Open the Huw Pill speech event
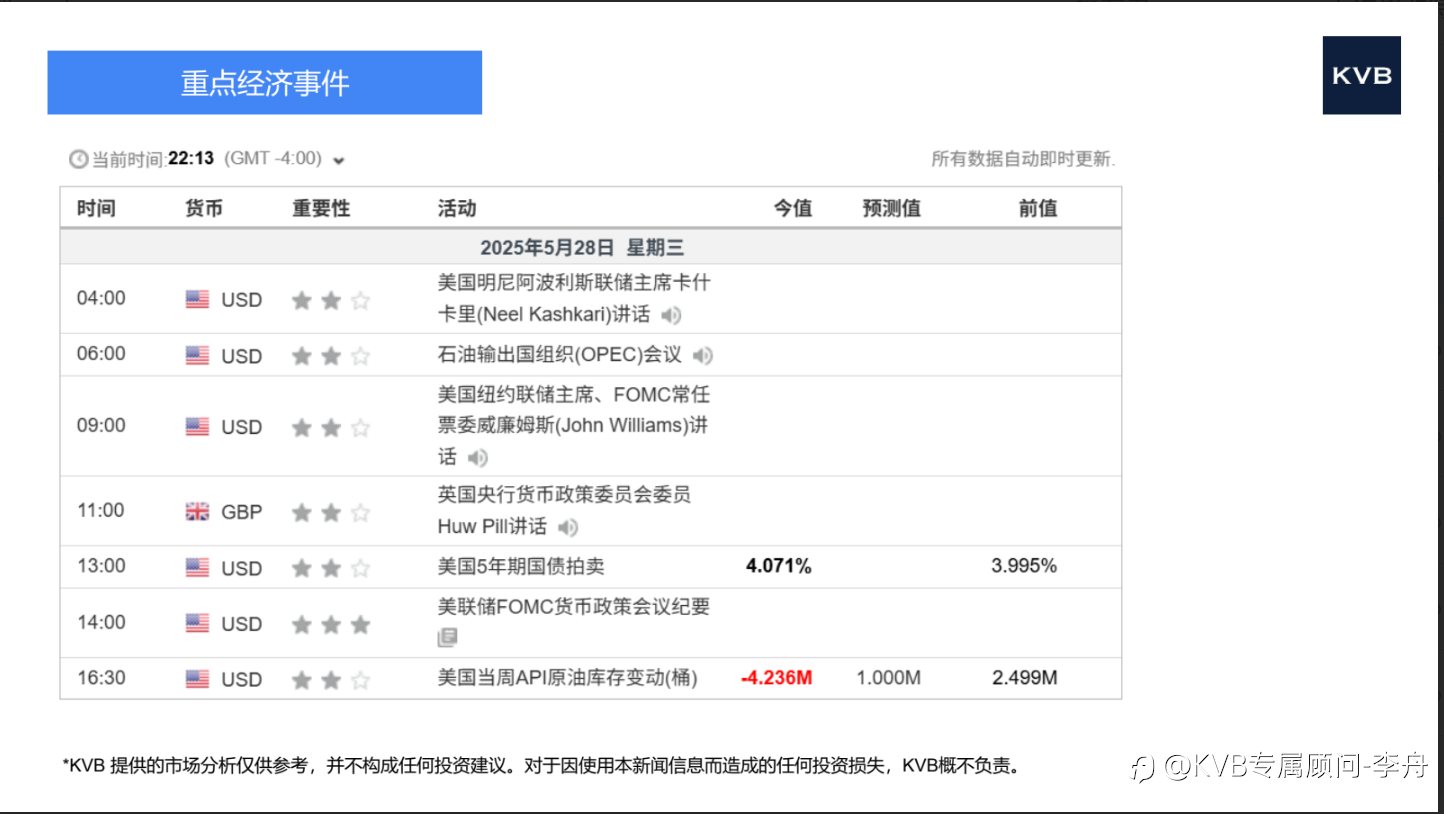Viewport: 1444px width, 814px height. [564, 510]
